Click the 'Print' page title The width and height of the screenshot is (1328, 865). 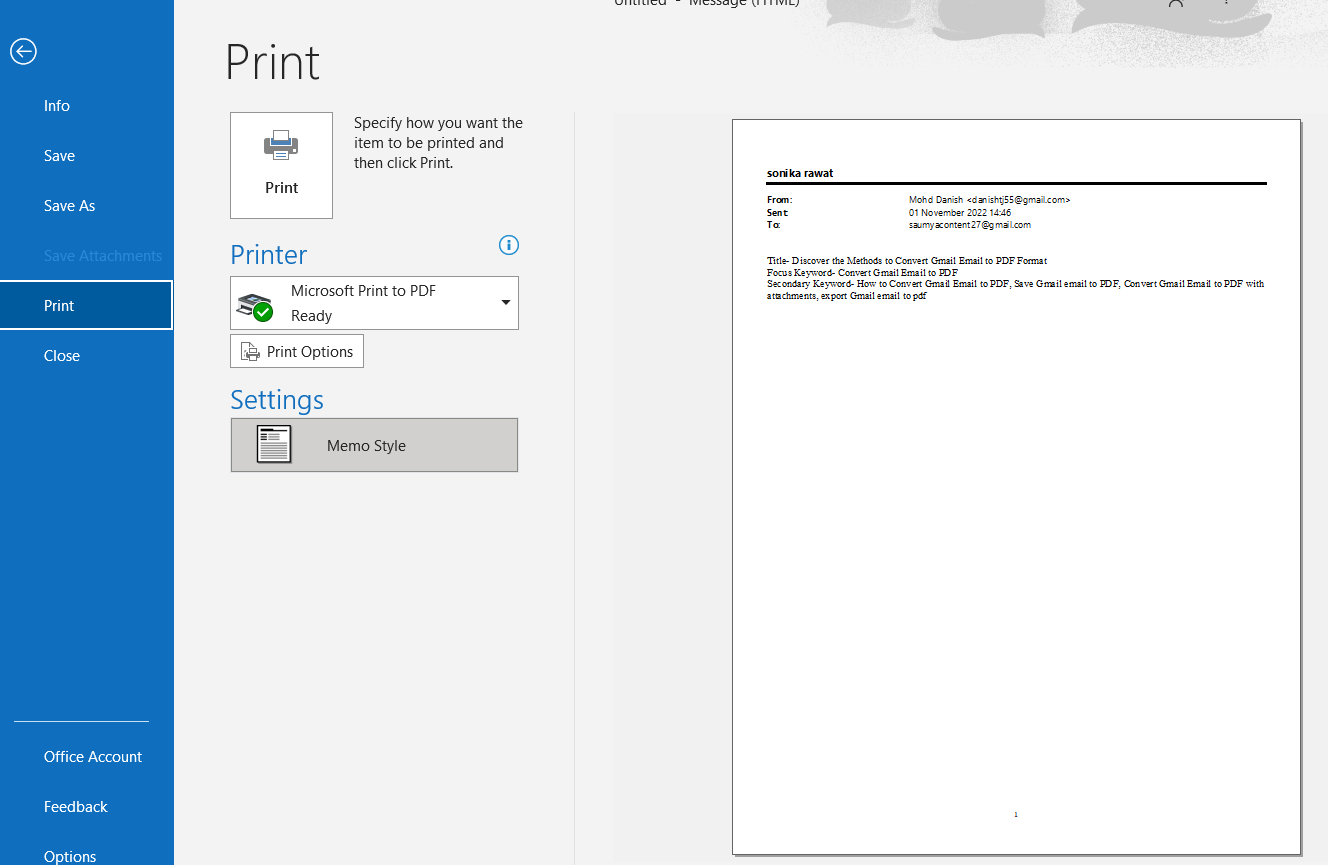pos(273,62)
